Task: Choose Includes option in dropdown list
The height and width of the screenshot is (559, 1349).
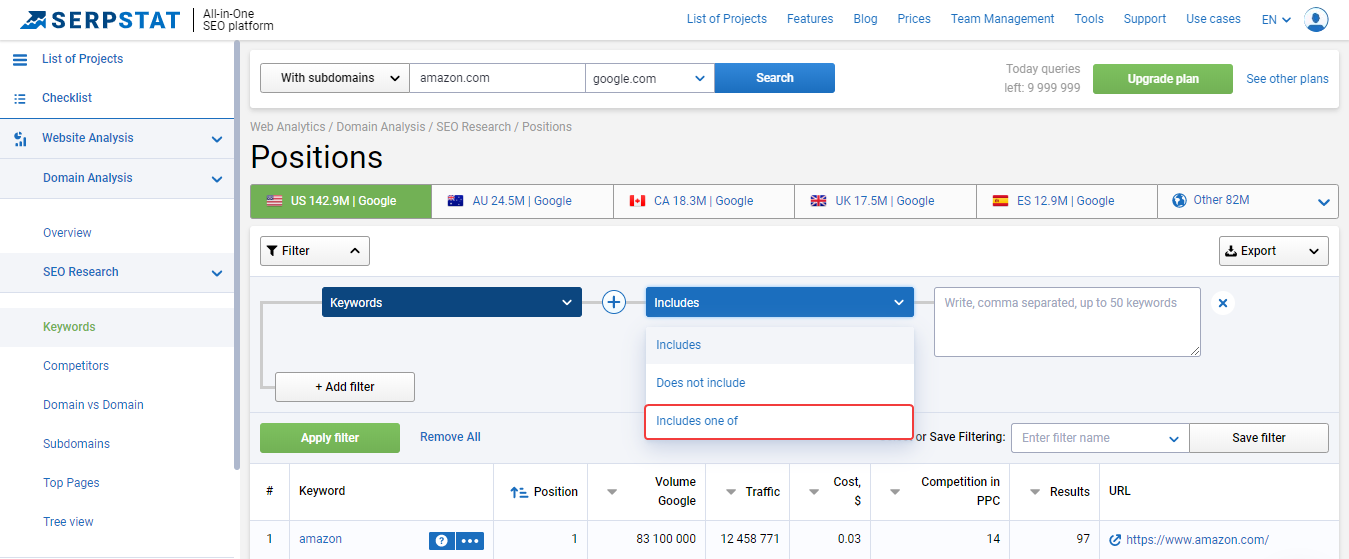Action: pyautogui.click(x=780, y=345)
